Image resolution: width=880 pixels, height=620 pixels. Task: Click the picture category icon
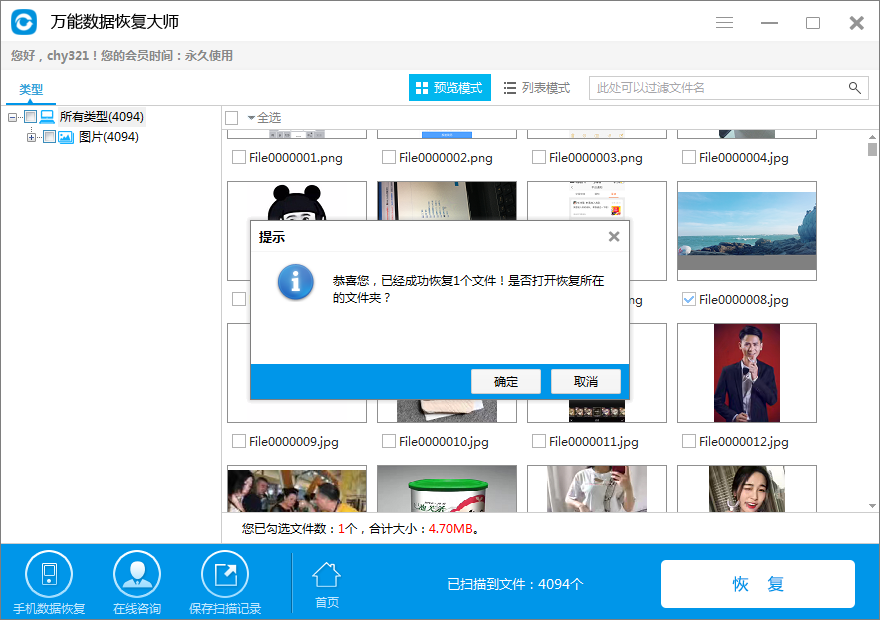point(66,137)
